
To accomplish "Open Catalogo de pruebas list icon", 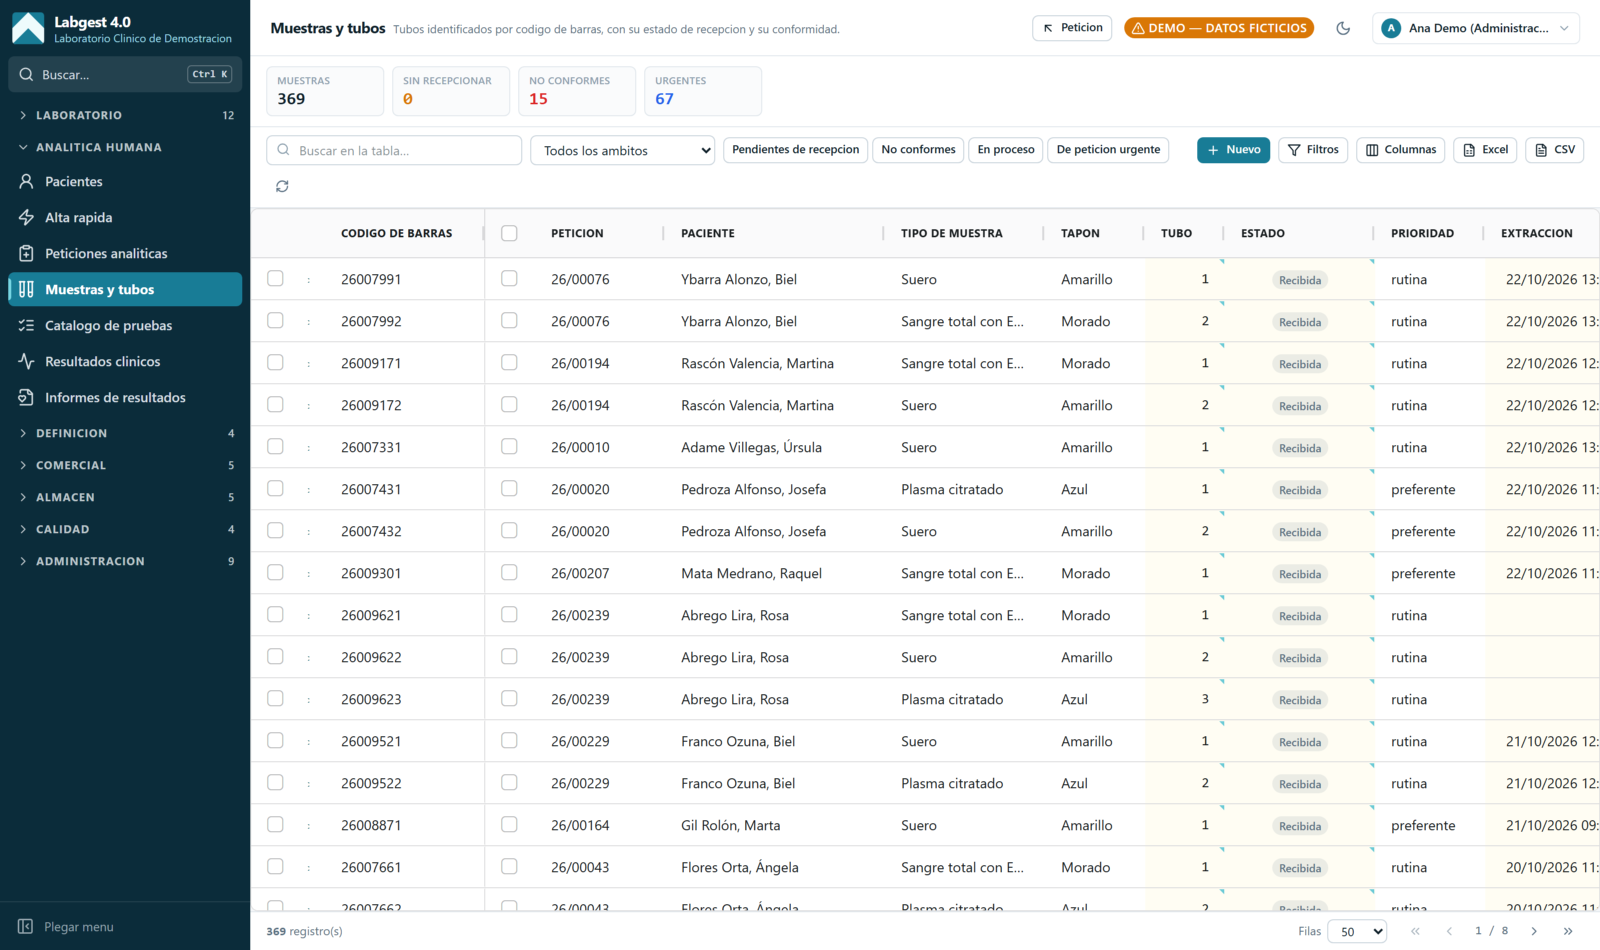I will [x=26, y=325].
